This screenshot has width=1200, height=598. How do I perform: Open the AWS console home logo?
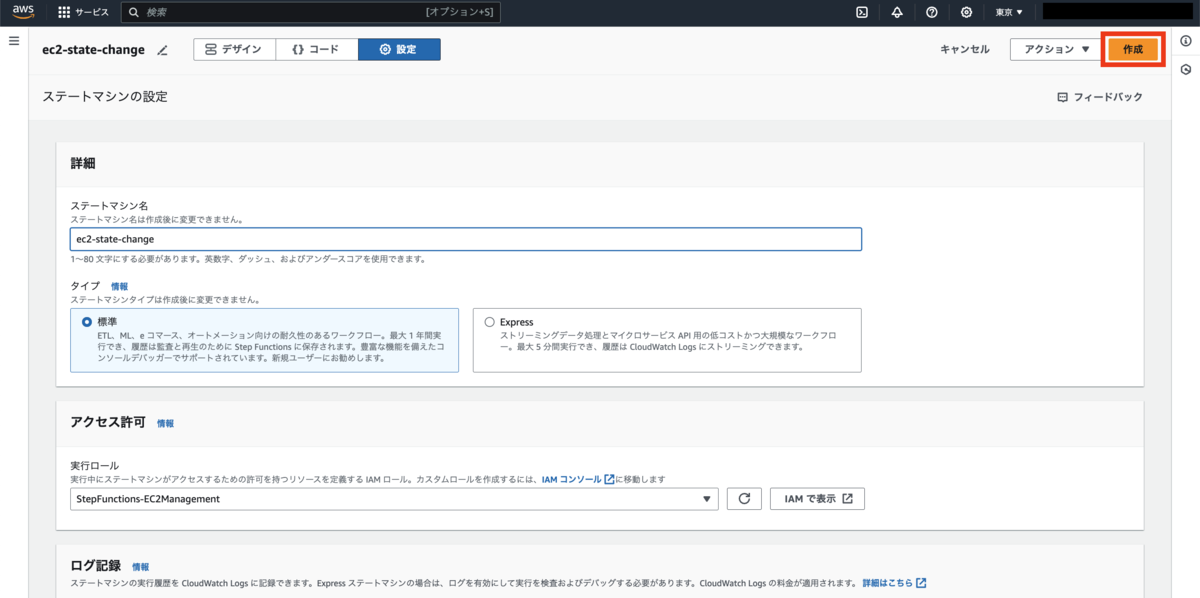pyautogui.click(x=23, y=12)
